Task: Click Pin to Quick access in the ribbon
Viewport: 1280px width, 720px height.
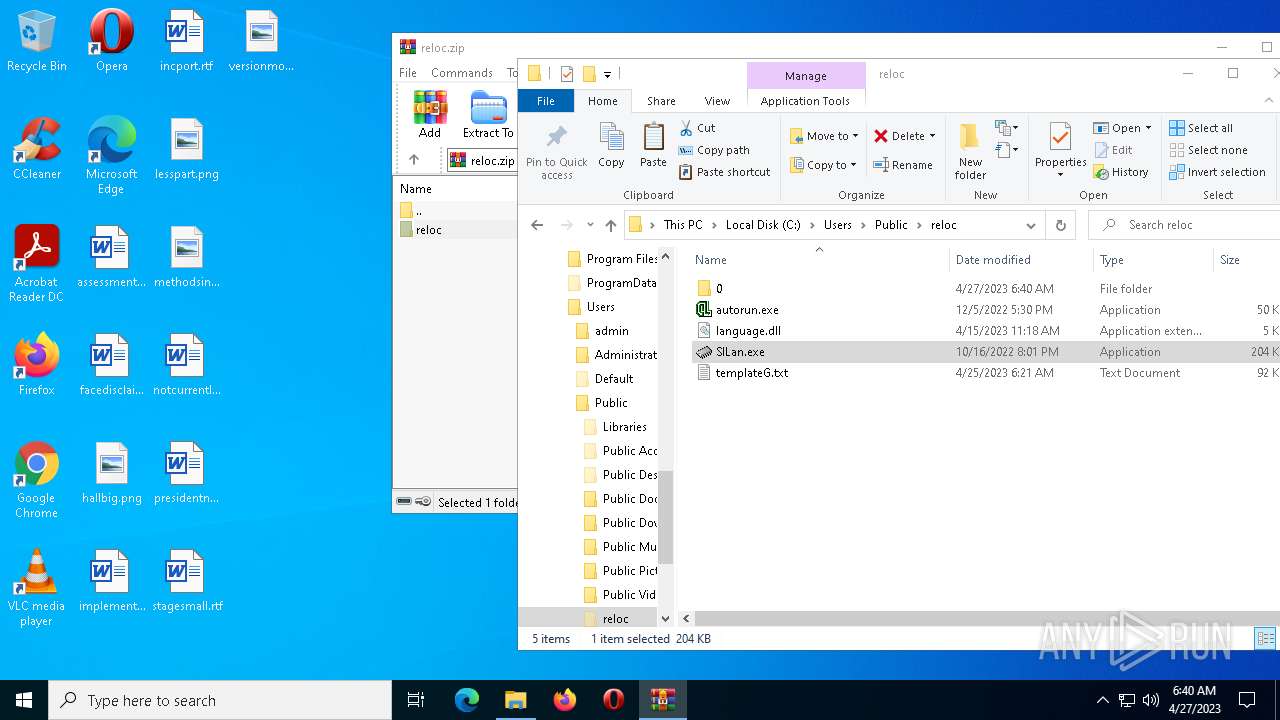Action: [557, 151]
